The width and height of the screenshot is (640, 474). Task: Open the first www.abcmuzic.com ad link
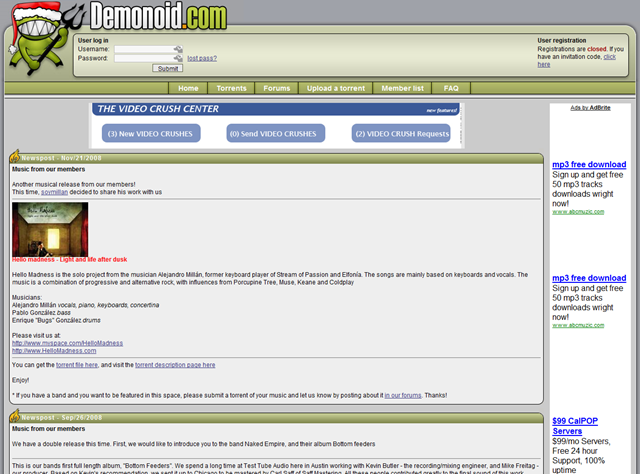coord(578,211)
